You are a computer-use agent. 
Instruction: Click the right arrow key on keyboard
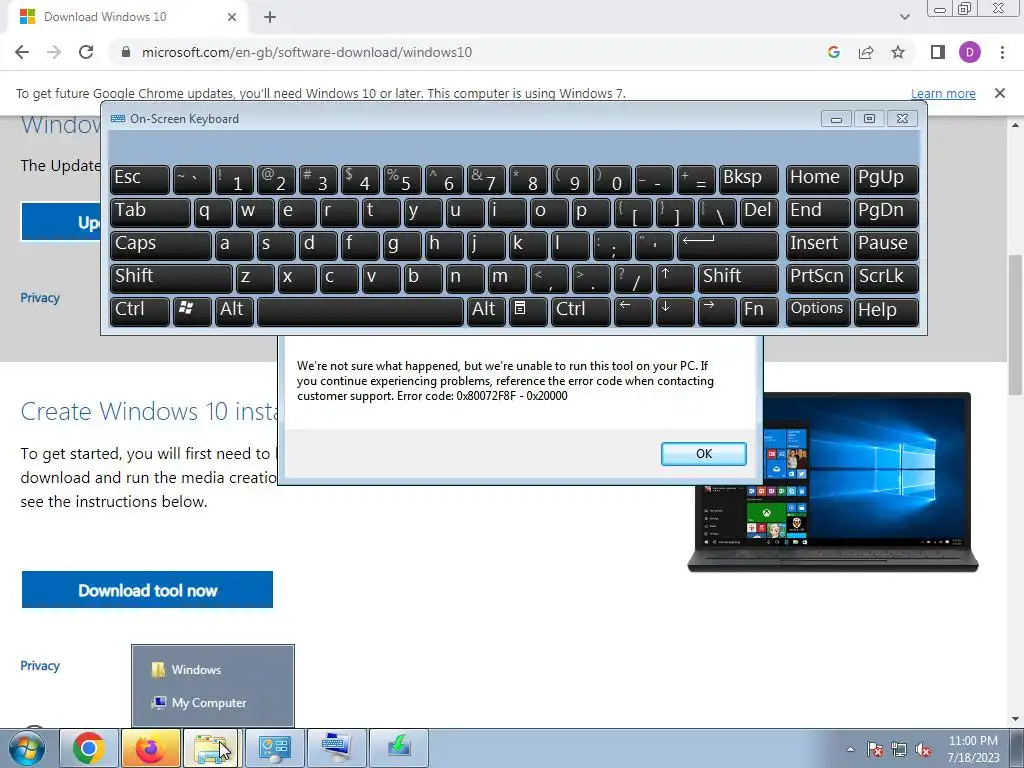(x=716, y=311)
